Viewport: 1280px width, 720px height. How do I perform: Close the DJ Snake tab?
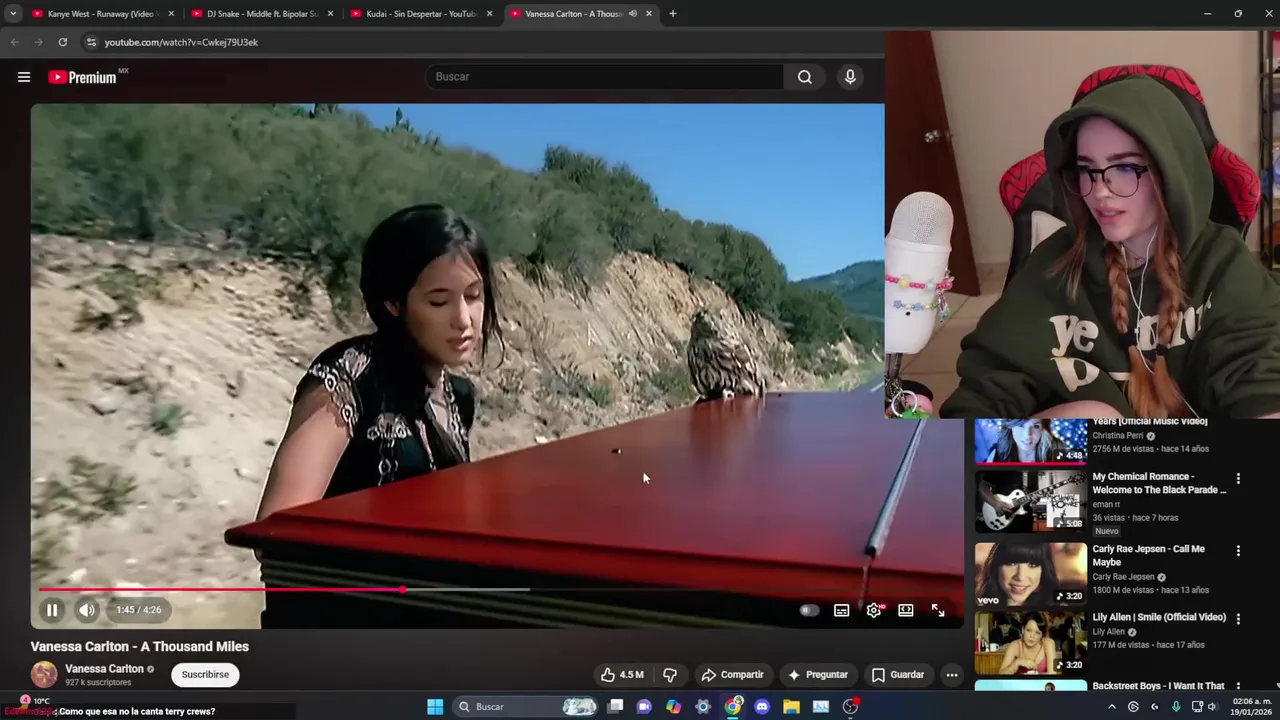330,14
